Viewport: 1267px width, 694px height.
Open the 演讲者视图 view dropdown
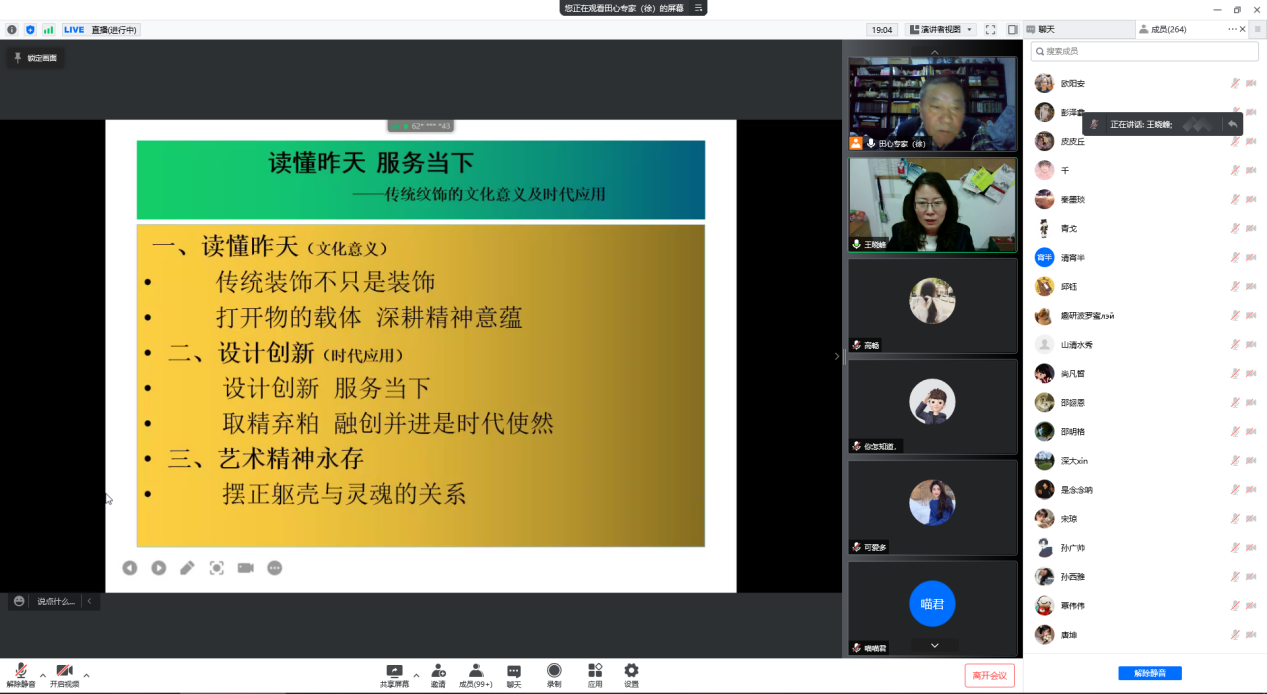940,30
